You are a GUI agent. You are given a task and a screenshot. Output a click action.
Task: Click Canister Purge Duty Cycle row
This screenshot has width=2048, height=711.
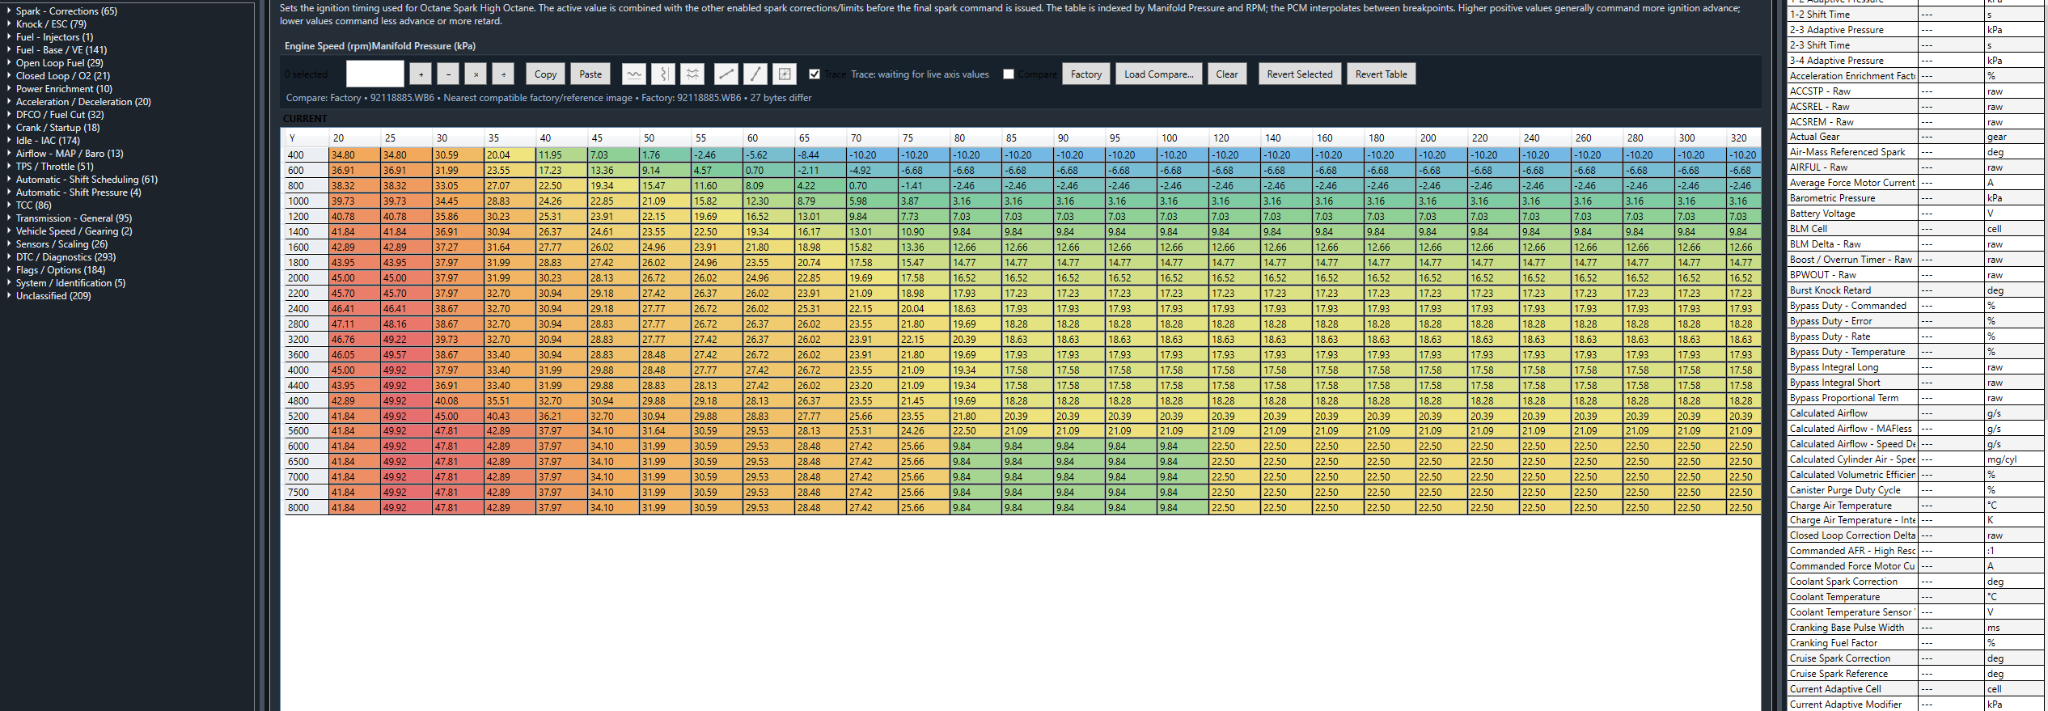coord(1914,490)
